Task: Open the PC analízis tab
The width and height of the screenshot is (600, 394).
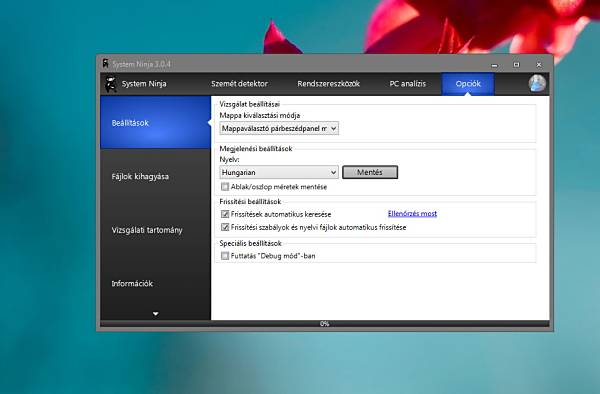Action: (x=408, y=84)
